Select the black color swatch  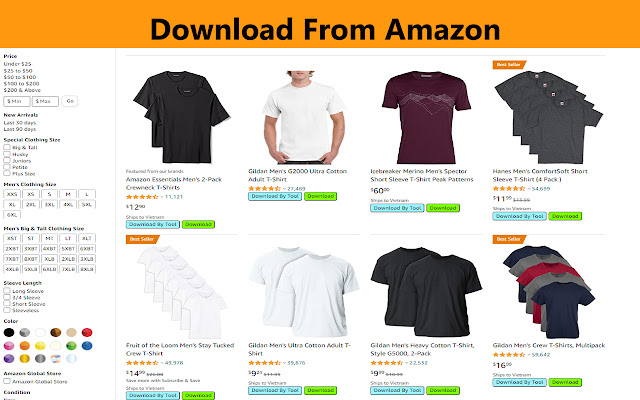click(9, 332)
